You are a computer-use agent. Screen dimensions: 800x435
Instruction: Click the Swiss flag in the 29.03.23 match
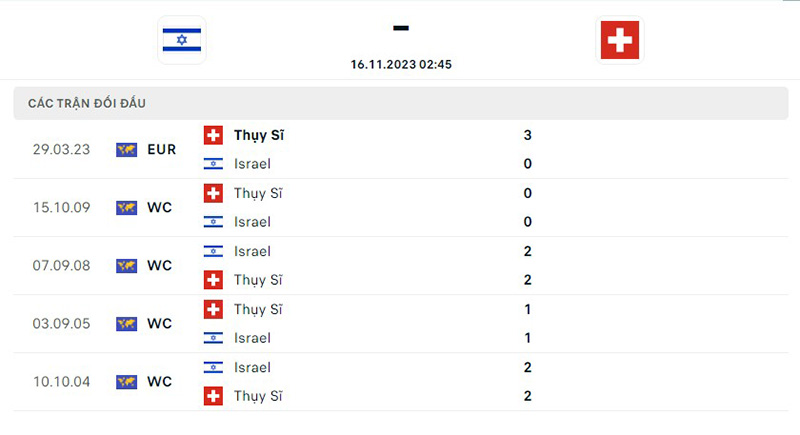213,135
